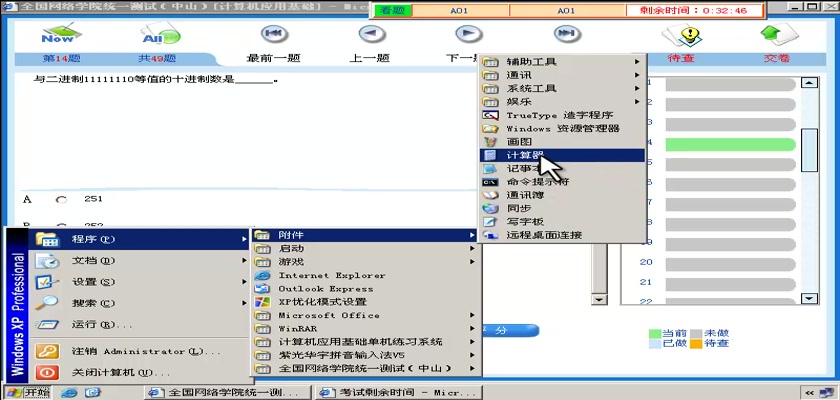
Task: Open 画图 Paint from Accessories
Action: (562, 142)
